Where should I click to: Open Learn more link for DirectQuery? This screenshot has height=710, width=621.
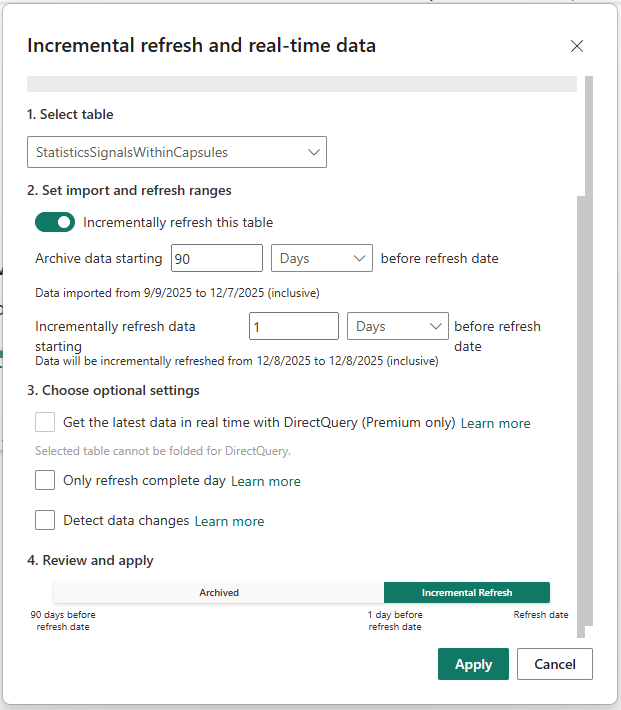(495, 423)
